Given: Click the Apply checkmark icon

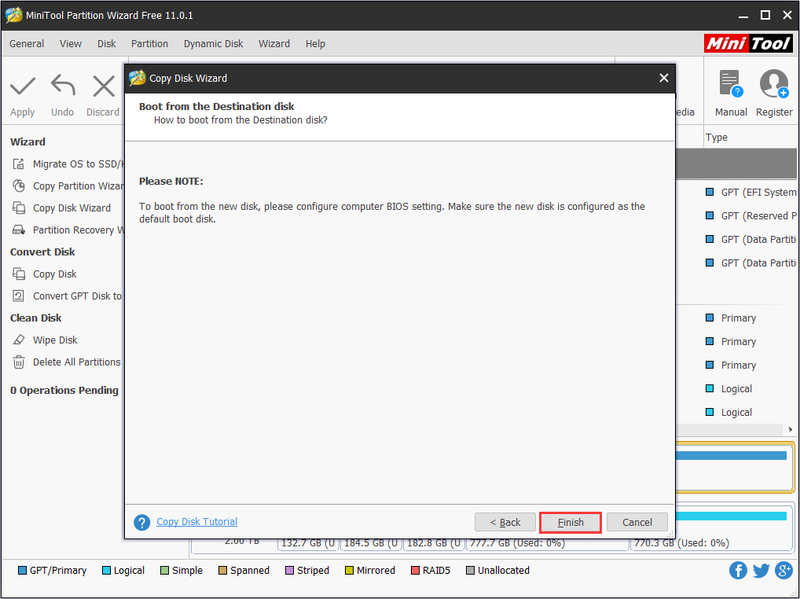Looking at the screenshot, I should (x=23, y=86).
